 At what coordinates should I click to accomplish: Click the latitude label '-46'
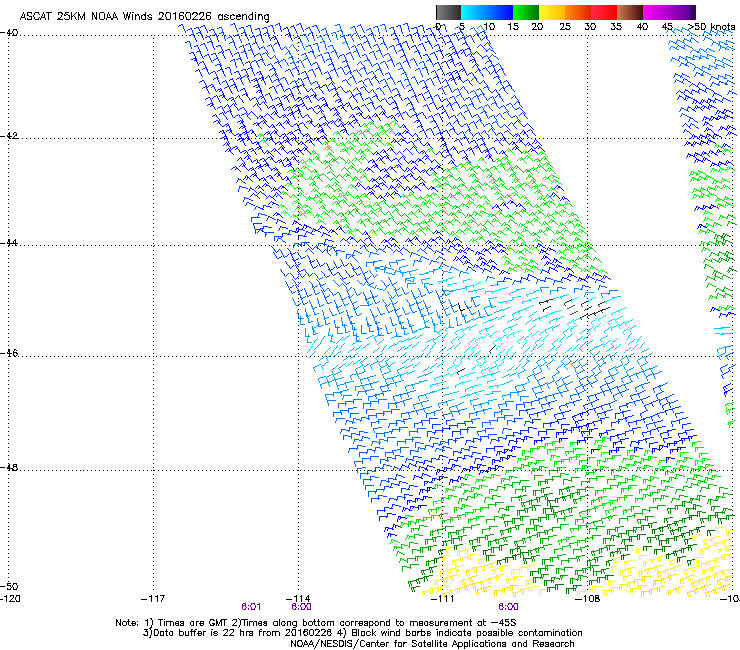[x=9, y=353]
